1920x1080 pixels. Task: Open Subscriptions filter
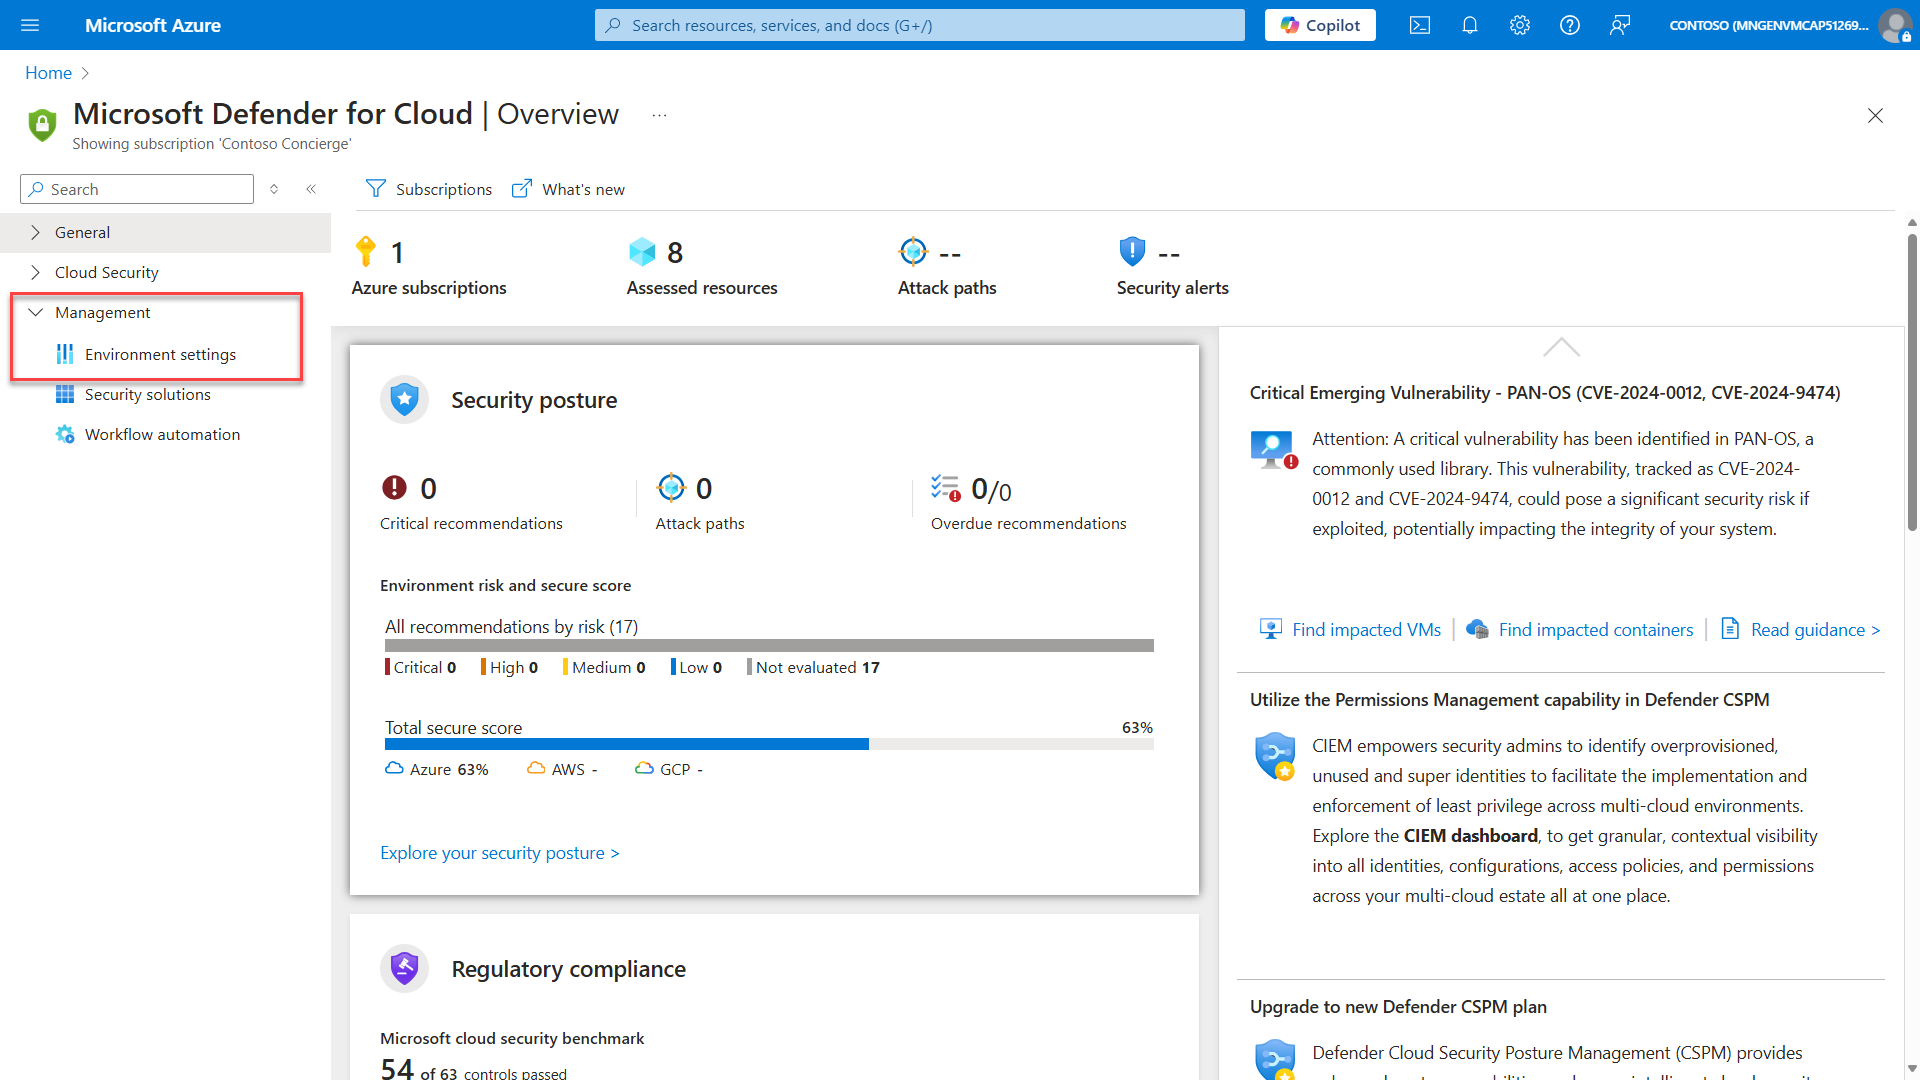[x=428, y=189]
